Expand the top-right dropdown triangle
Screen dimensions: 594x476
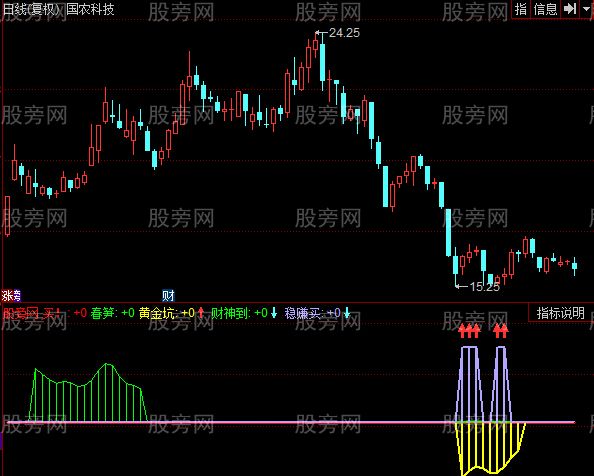586,8
